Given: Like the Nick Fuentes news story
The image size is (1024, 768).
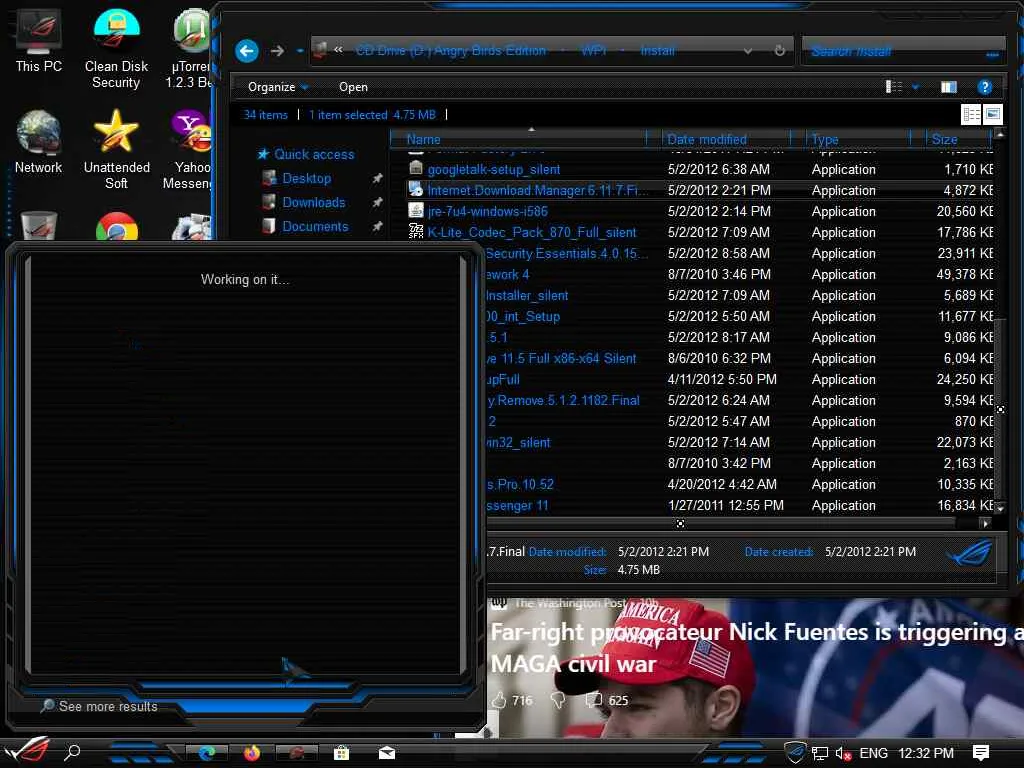Looking at the screenshot, I should point(499,700).
